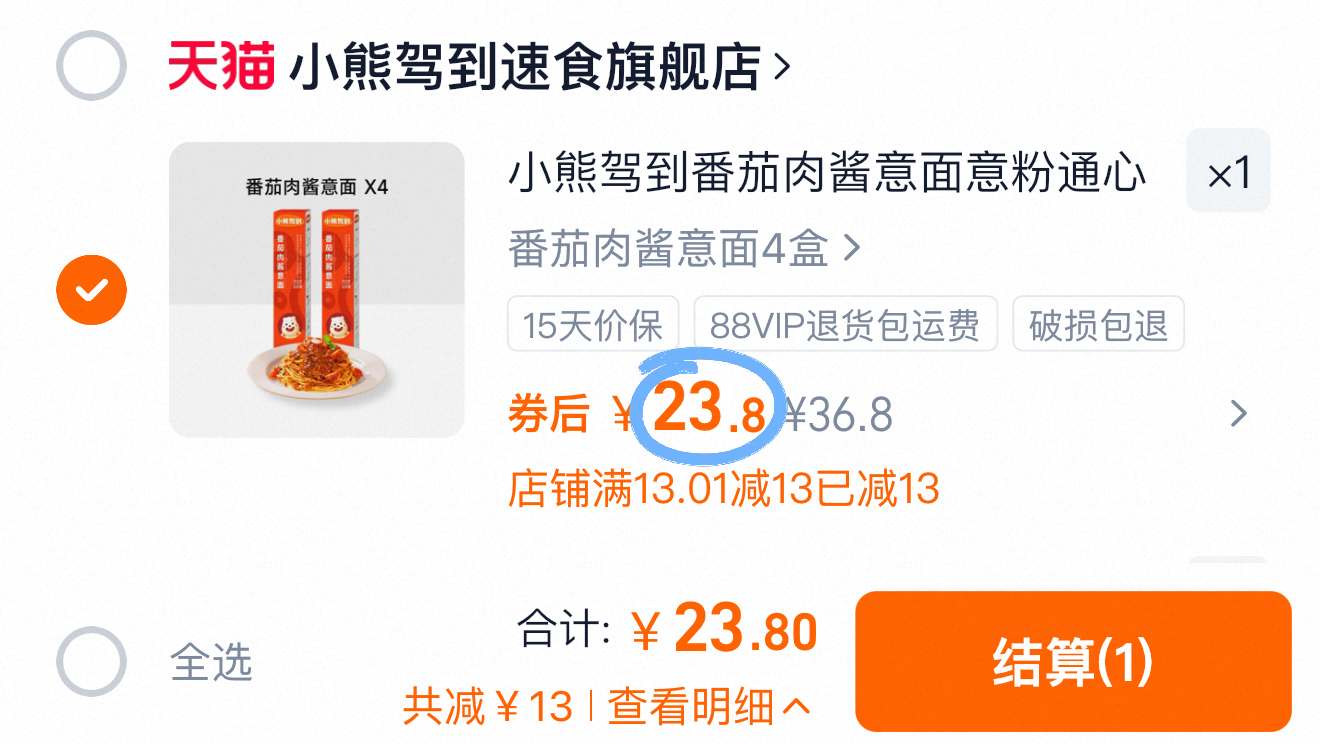Click the chevron after the store name
Viewport: 1320px width, 744px height.
782,67
